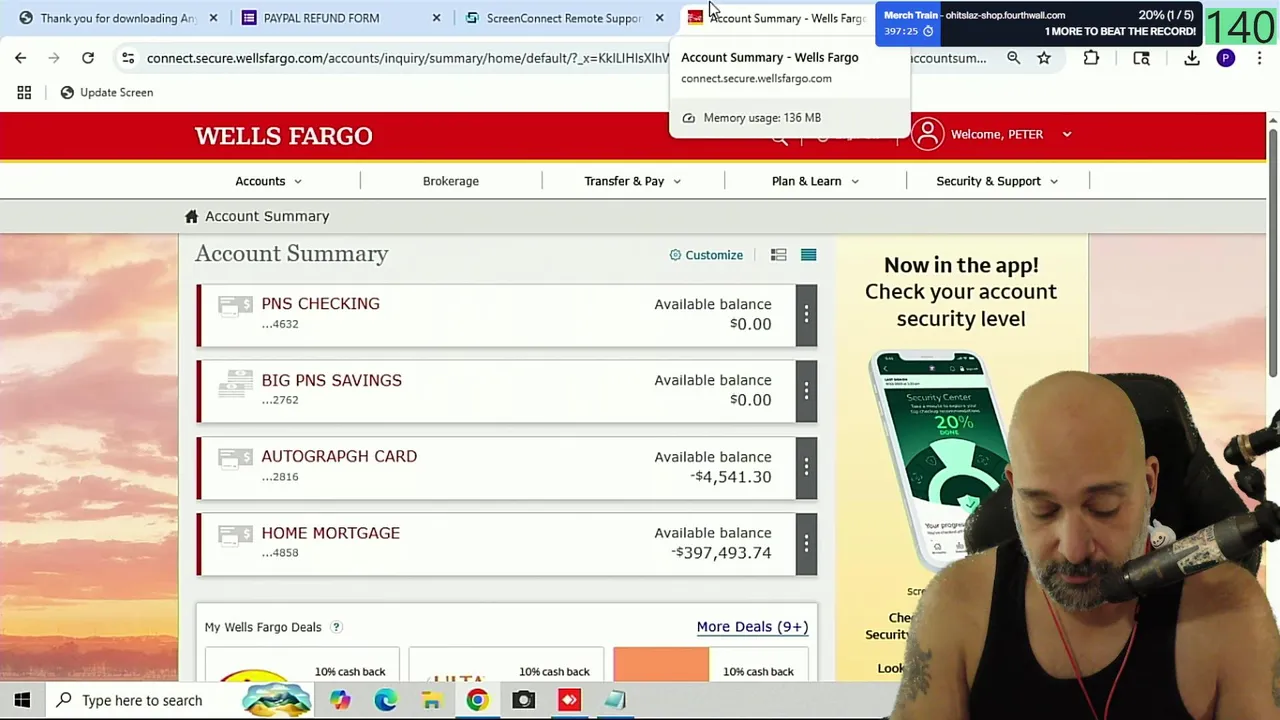The height and width of the screenshot is (720, 1280).
Task: Expand the Plan & Learn menu
Action: [x=815, y=181]
